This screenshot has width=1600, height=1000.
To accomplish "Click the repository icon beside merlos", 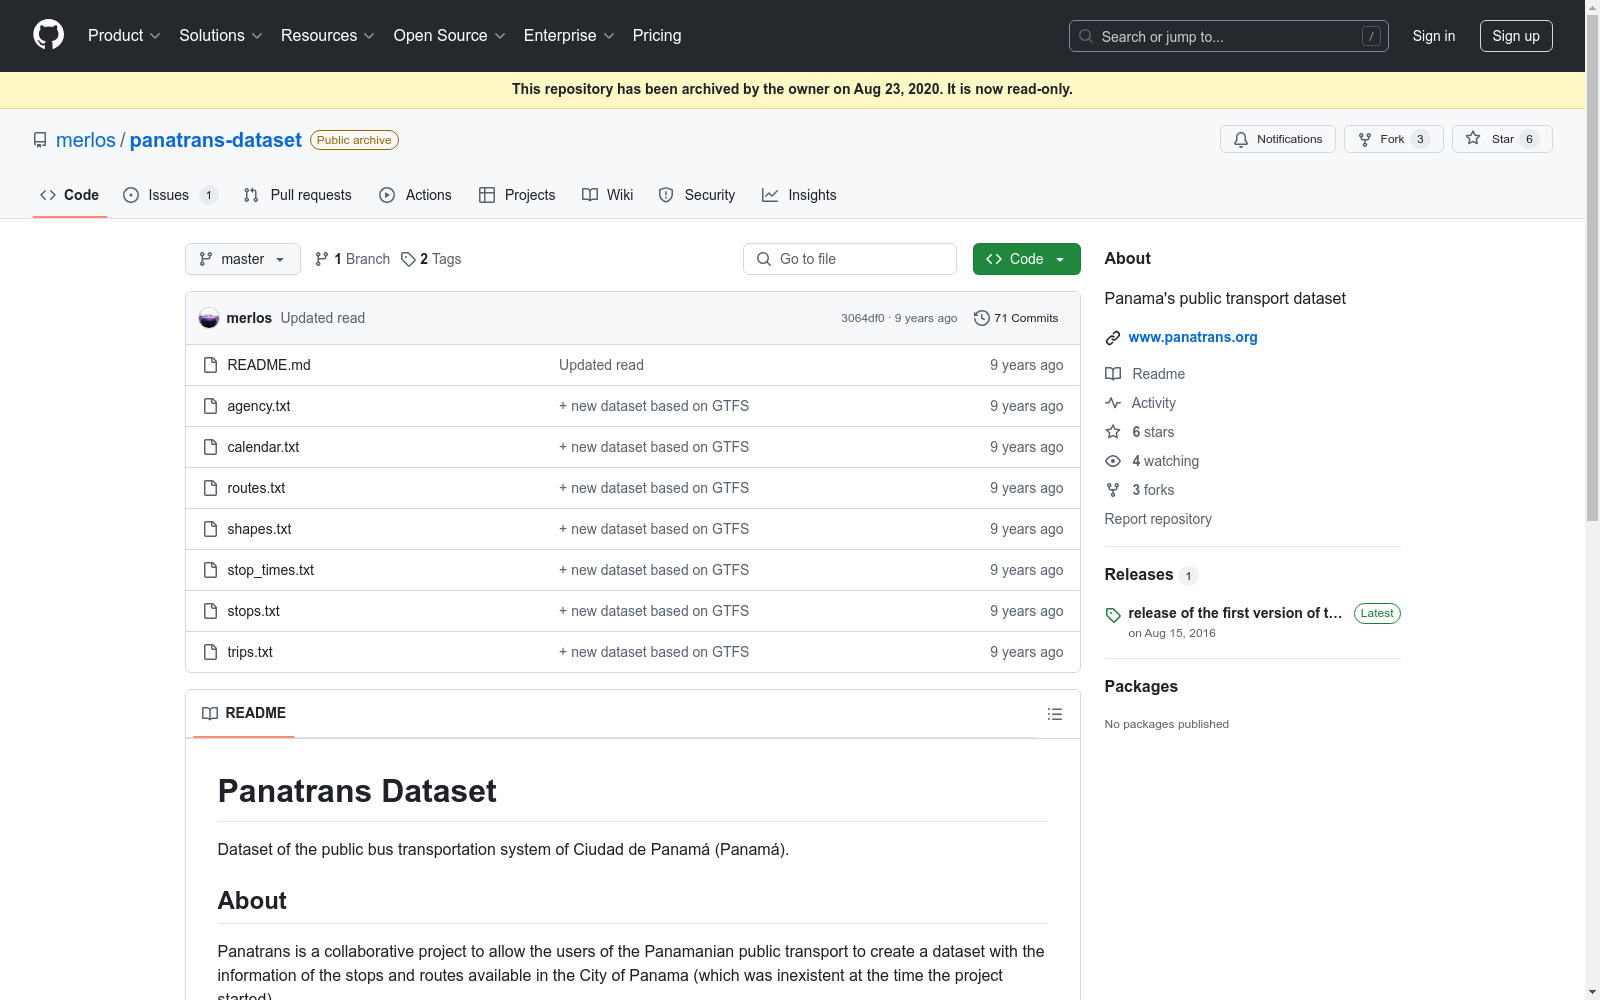I will pos(40,140).
